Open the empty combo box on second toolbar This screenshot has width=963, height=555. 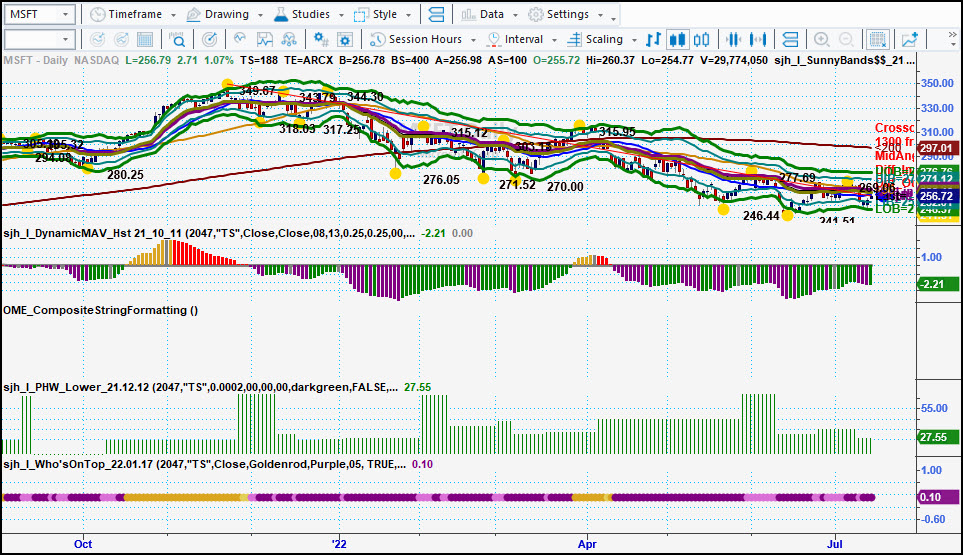tap(40, 39)
